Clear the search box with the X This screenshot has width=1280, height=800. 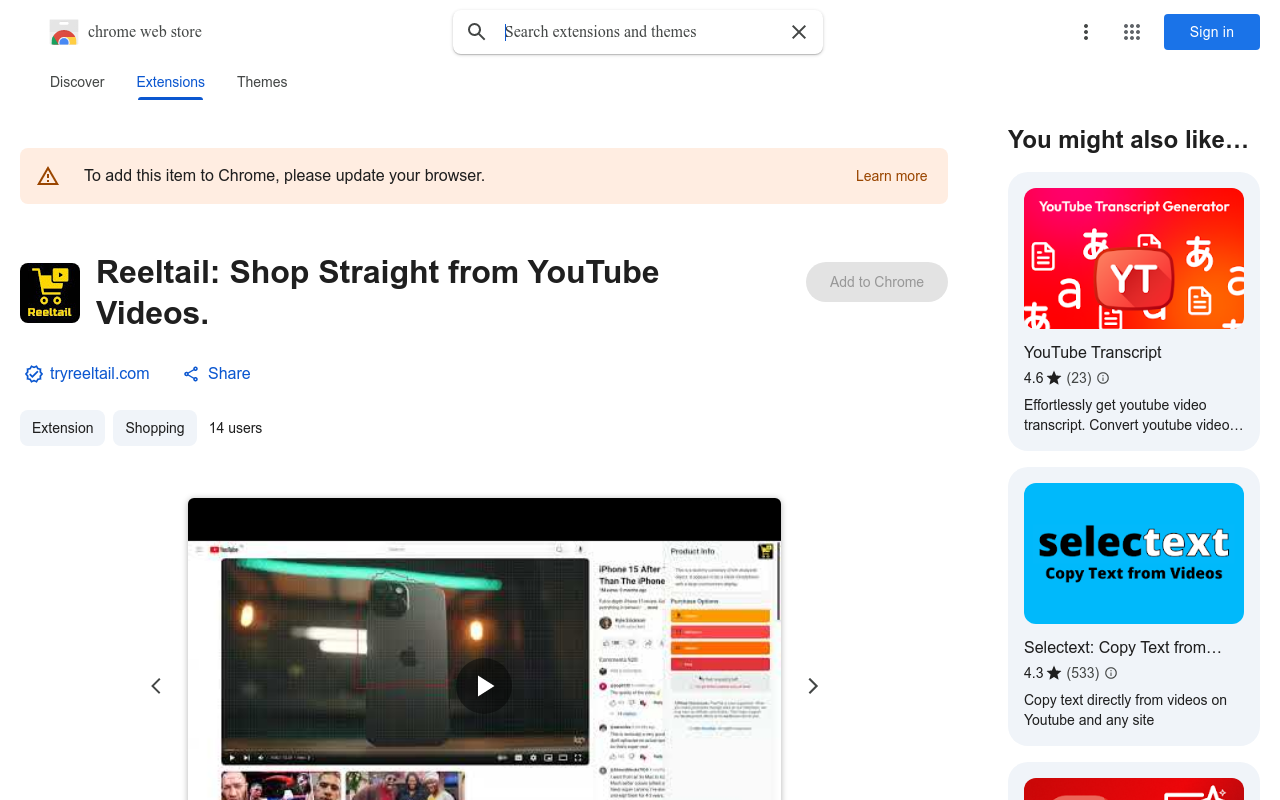[799, 32]
